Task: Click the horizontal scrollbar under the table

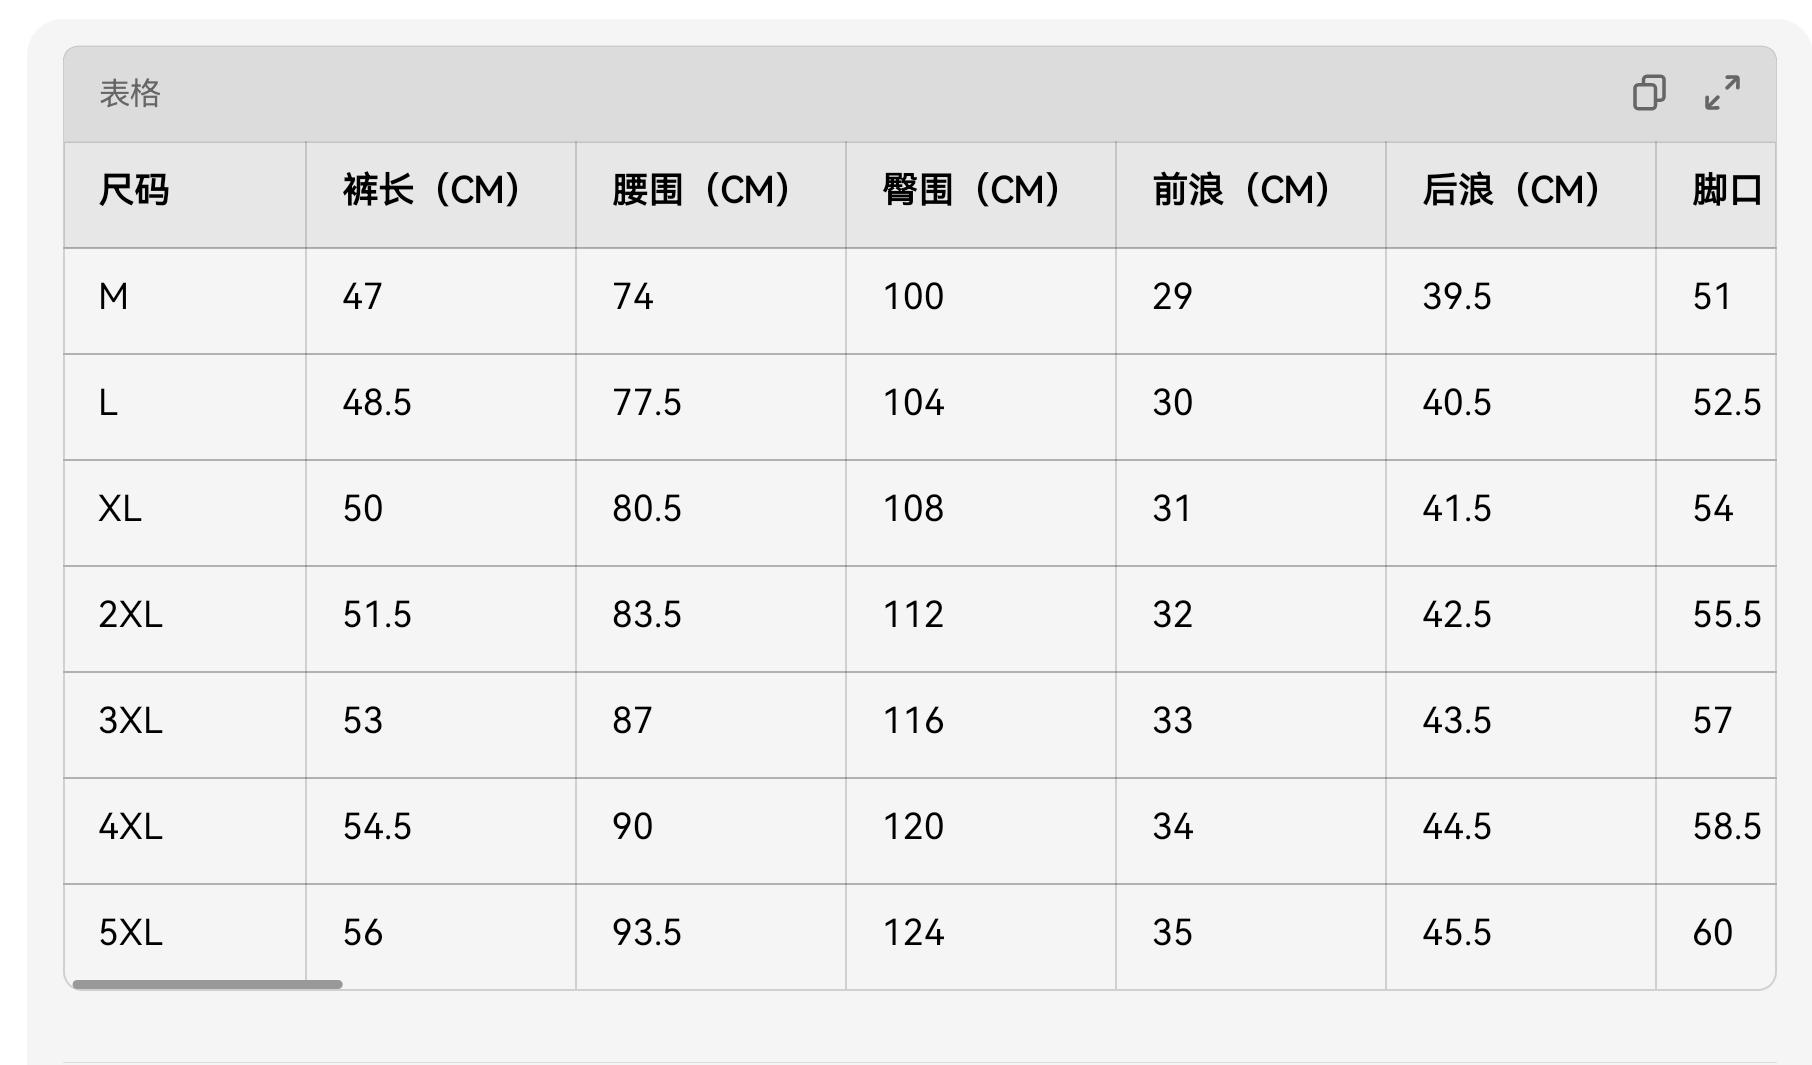Action: [x=207, y=985]
